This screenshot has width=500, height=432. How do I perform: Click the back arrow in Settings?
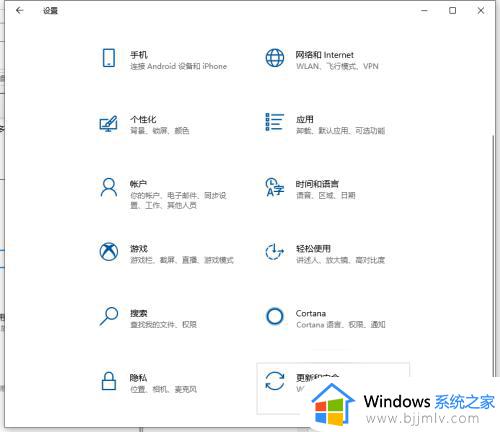[20, 10]
